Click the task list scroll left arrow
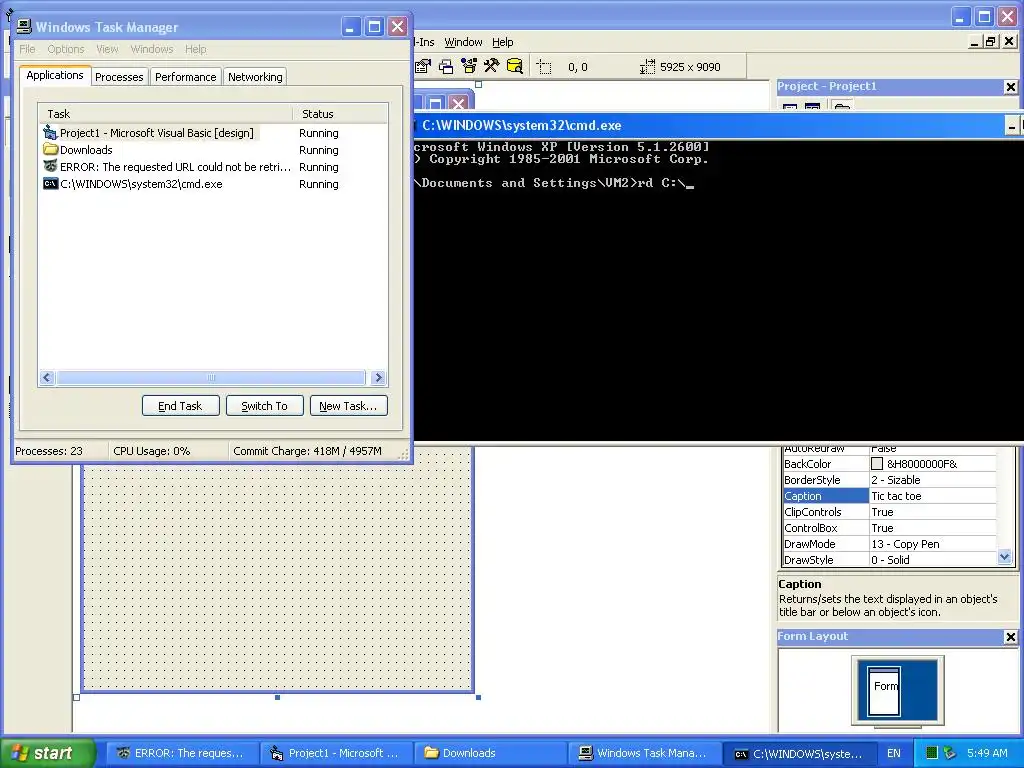The image size is (1024, 768). pyautogui.click(x=47, y=377)
